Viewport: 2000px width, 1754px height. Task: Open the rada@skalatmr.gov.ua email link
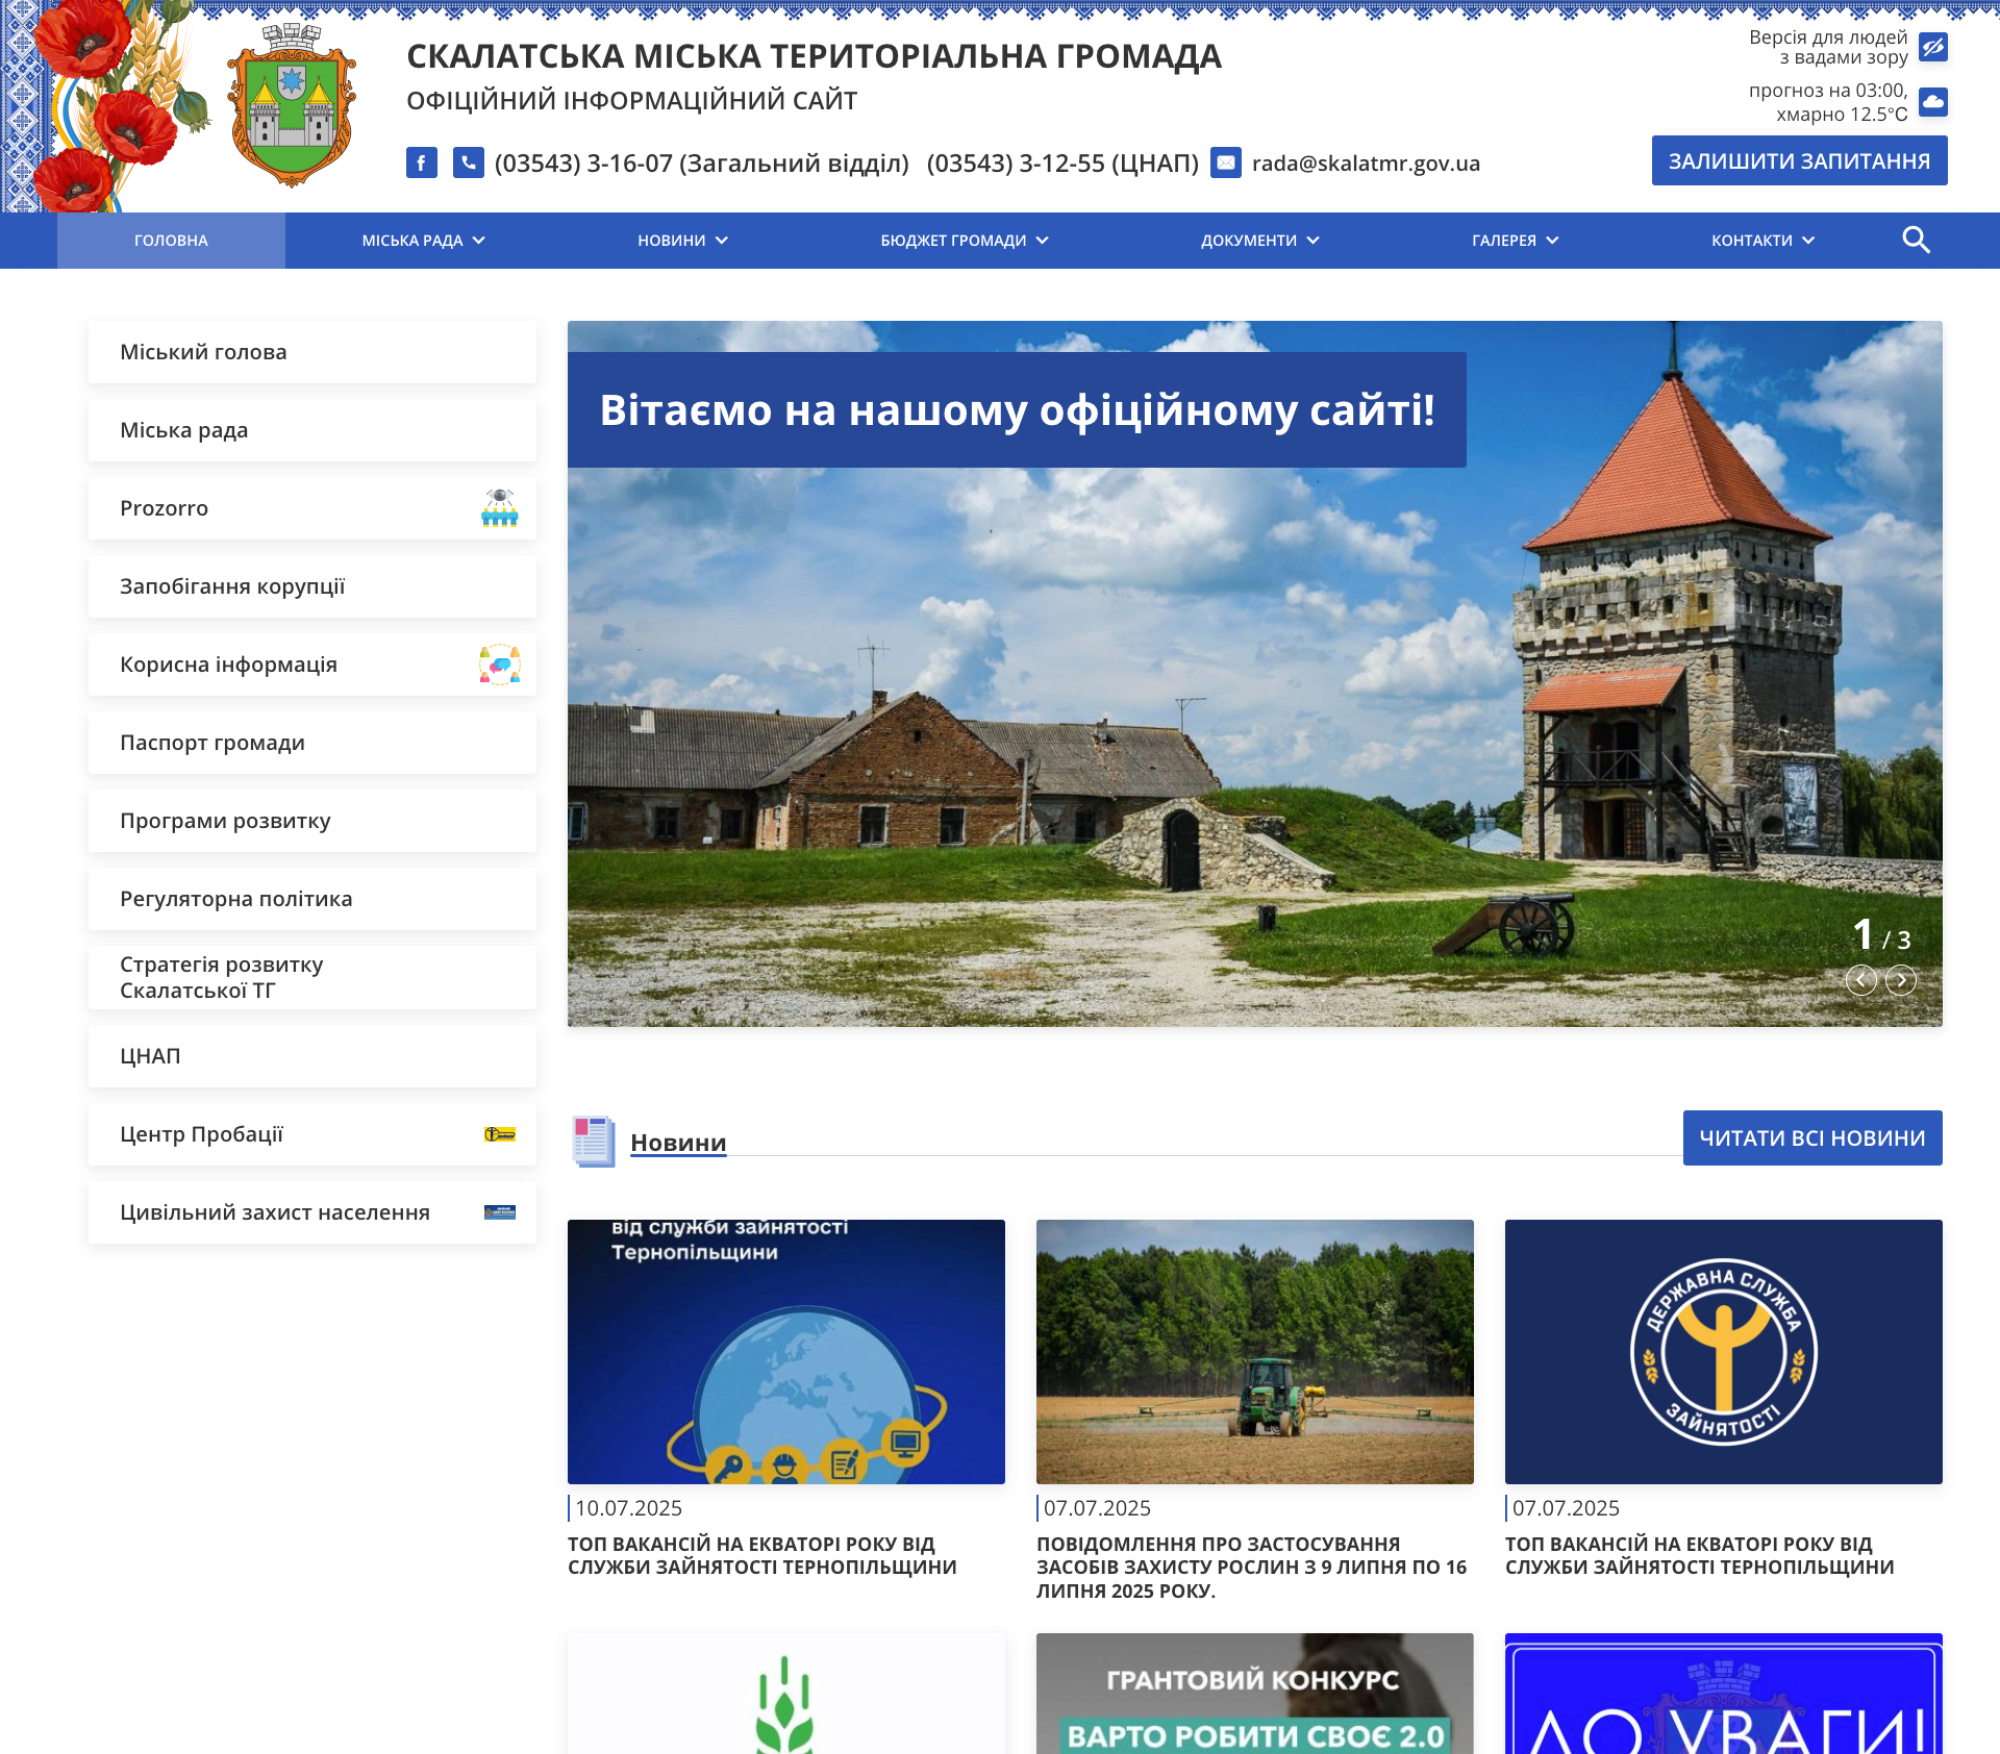(1365, 163)
